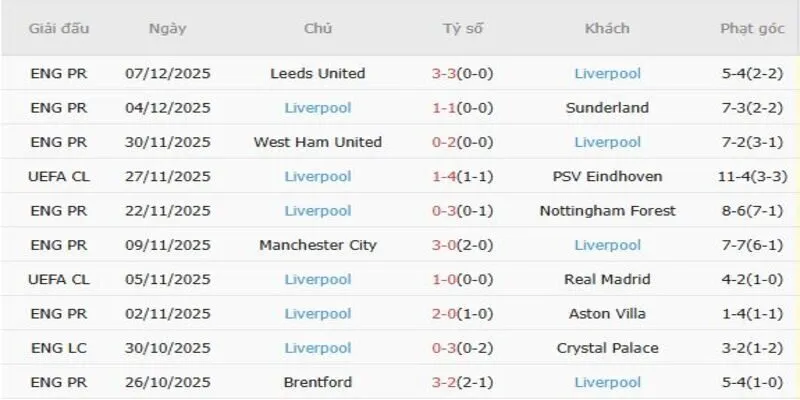Click the Giải đấu column header
The image size is (800, 400).
click(59, 28)
